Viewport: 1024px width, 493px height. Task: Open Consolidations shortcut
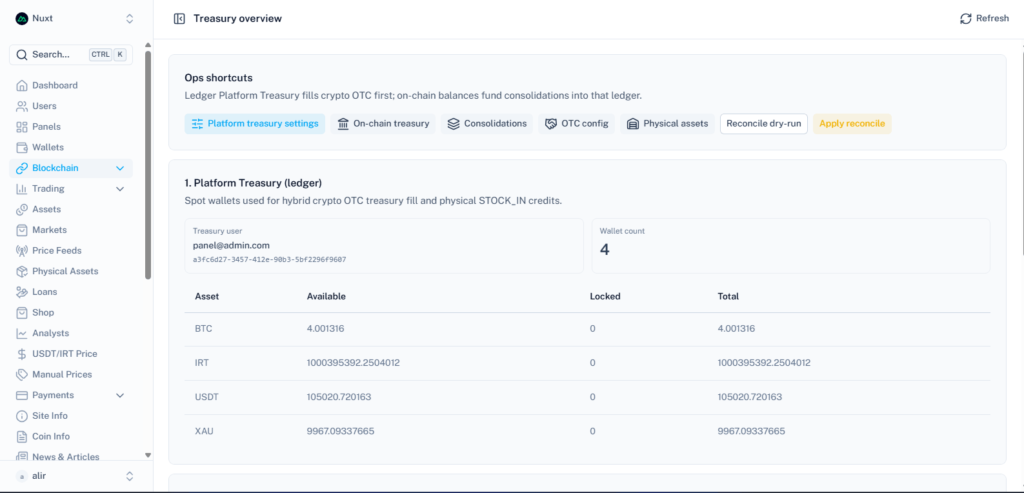point(487,123)
